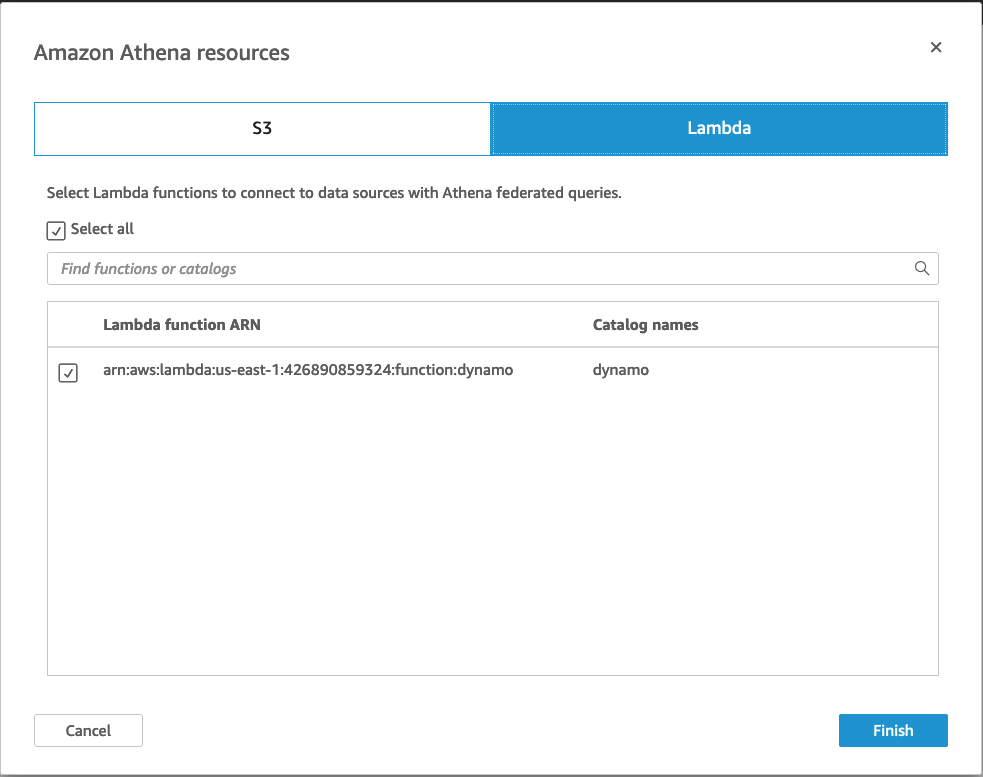
Task: Click the Lambda function ARN column header
Action: click(182, 324)
